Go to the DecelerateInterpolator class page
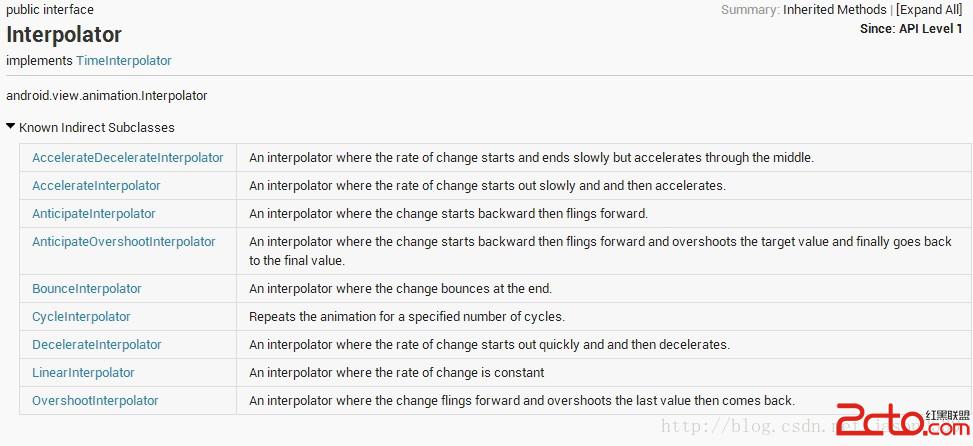973x446 pixels. point(97,345)
